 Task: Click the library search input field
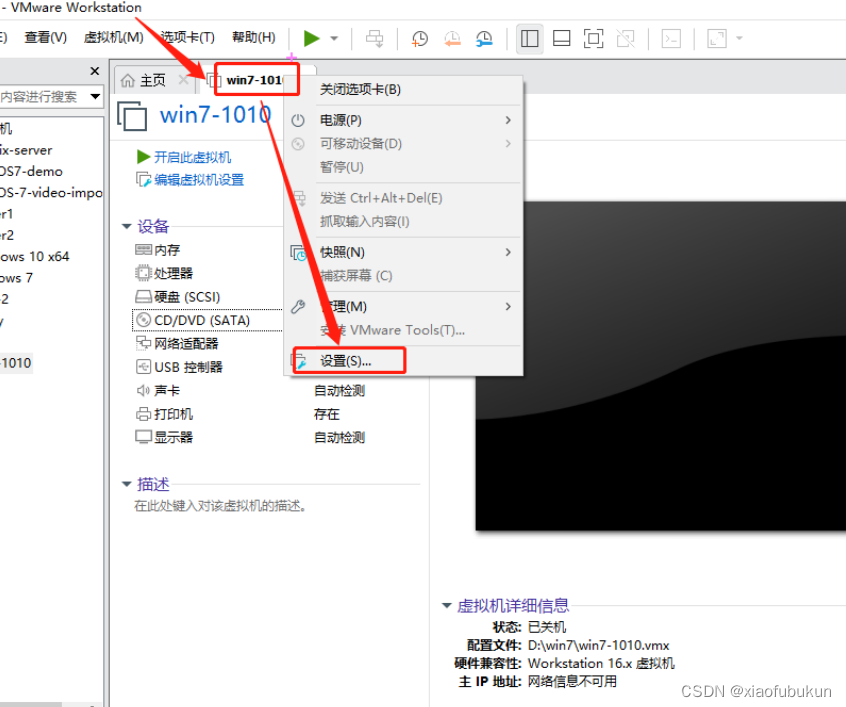tap(43, 97)
